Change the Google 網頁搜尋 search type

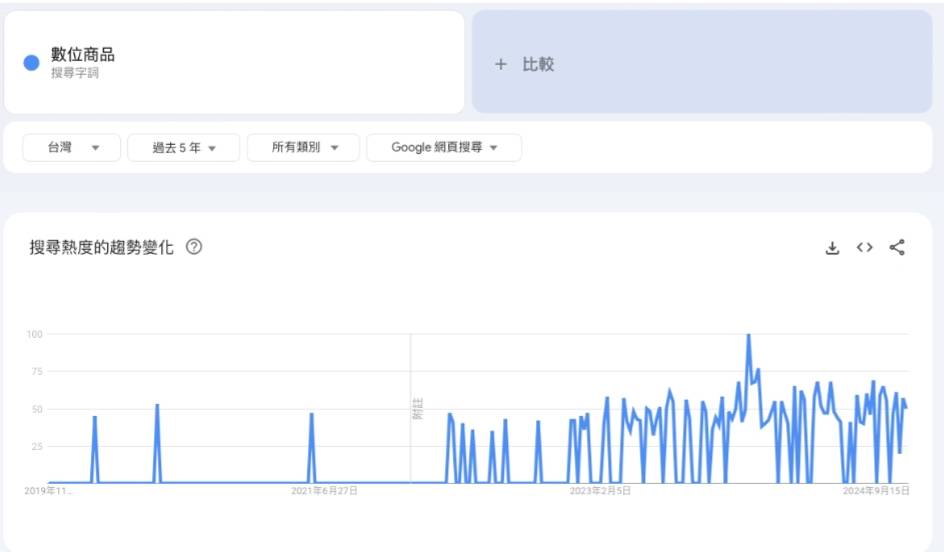point(443,148)
